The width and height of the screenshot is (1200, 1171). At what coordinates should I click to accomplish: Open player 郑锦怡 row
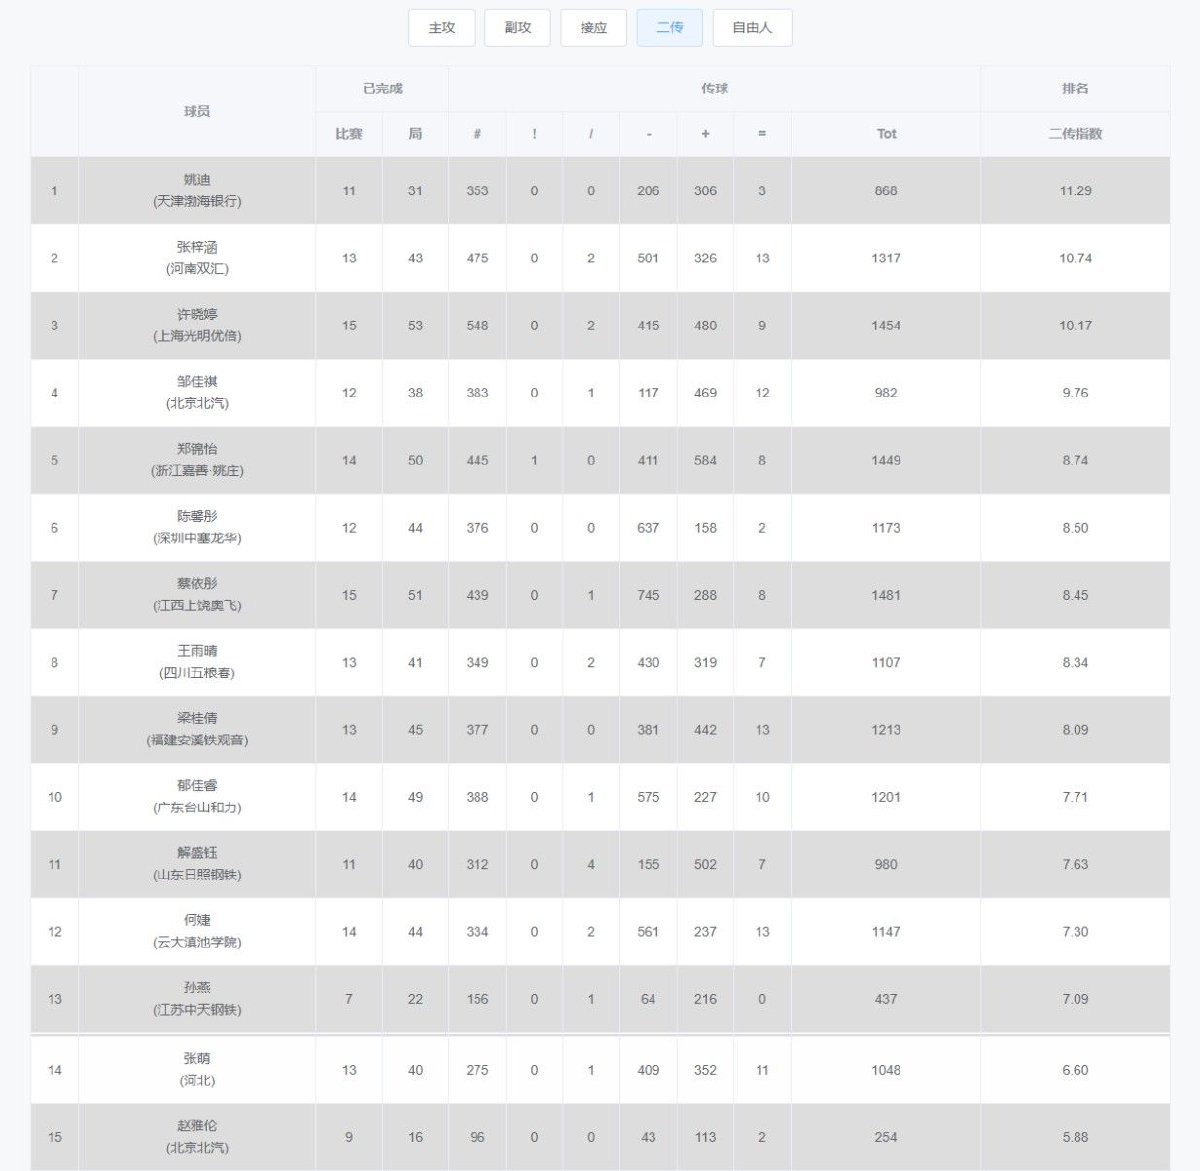[x=600, y=460]
